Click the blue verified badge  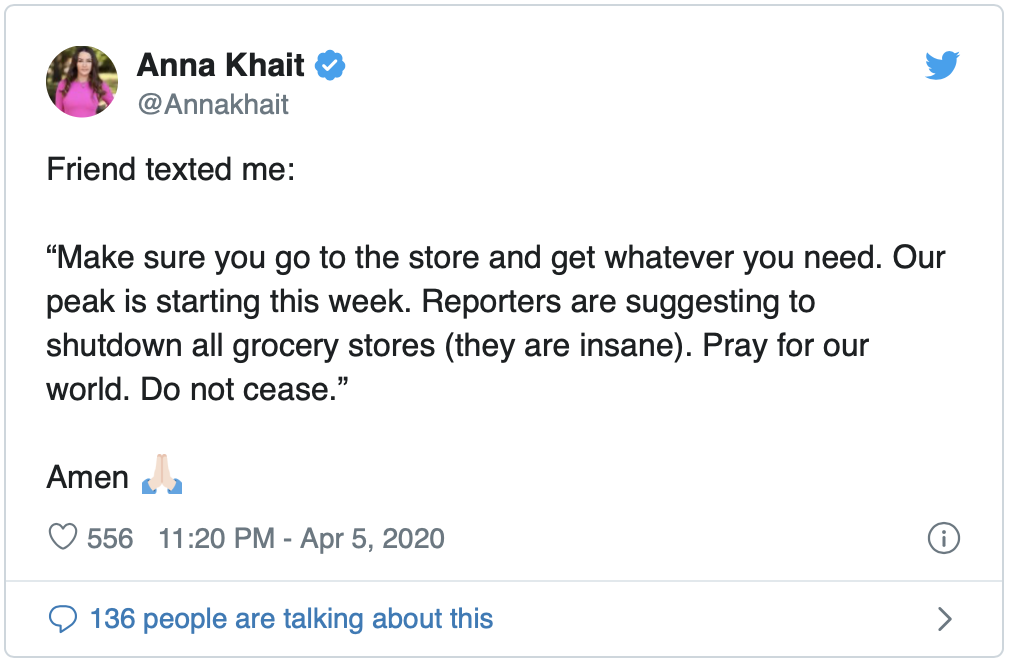coord(330,65)
